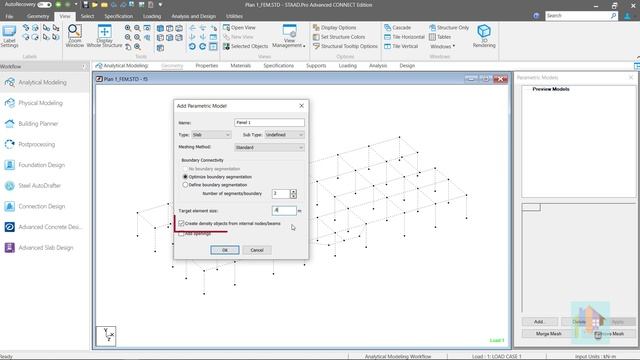
Task: Go to Supports page tab
Action: 316,66
